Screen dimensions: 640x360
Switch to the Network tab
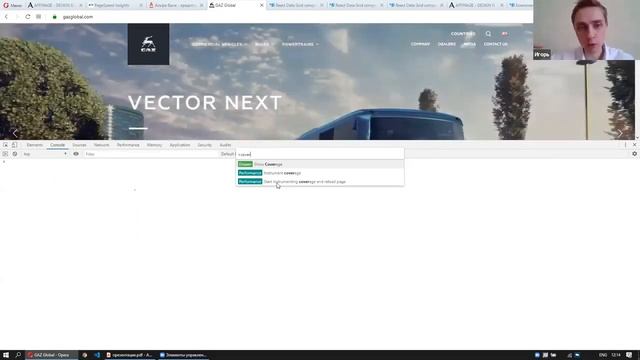[x=101, y=145]
